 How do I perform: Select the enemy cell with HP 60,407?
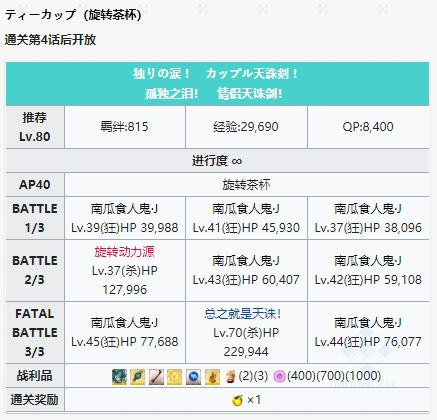(246, 270)
